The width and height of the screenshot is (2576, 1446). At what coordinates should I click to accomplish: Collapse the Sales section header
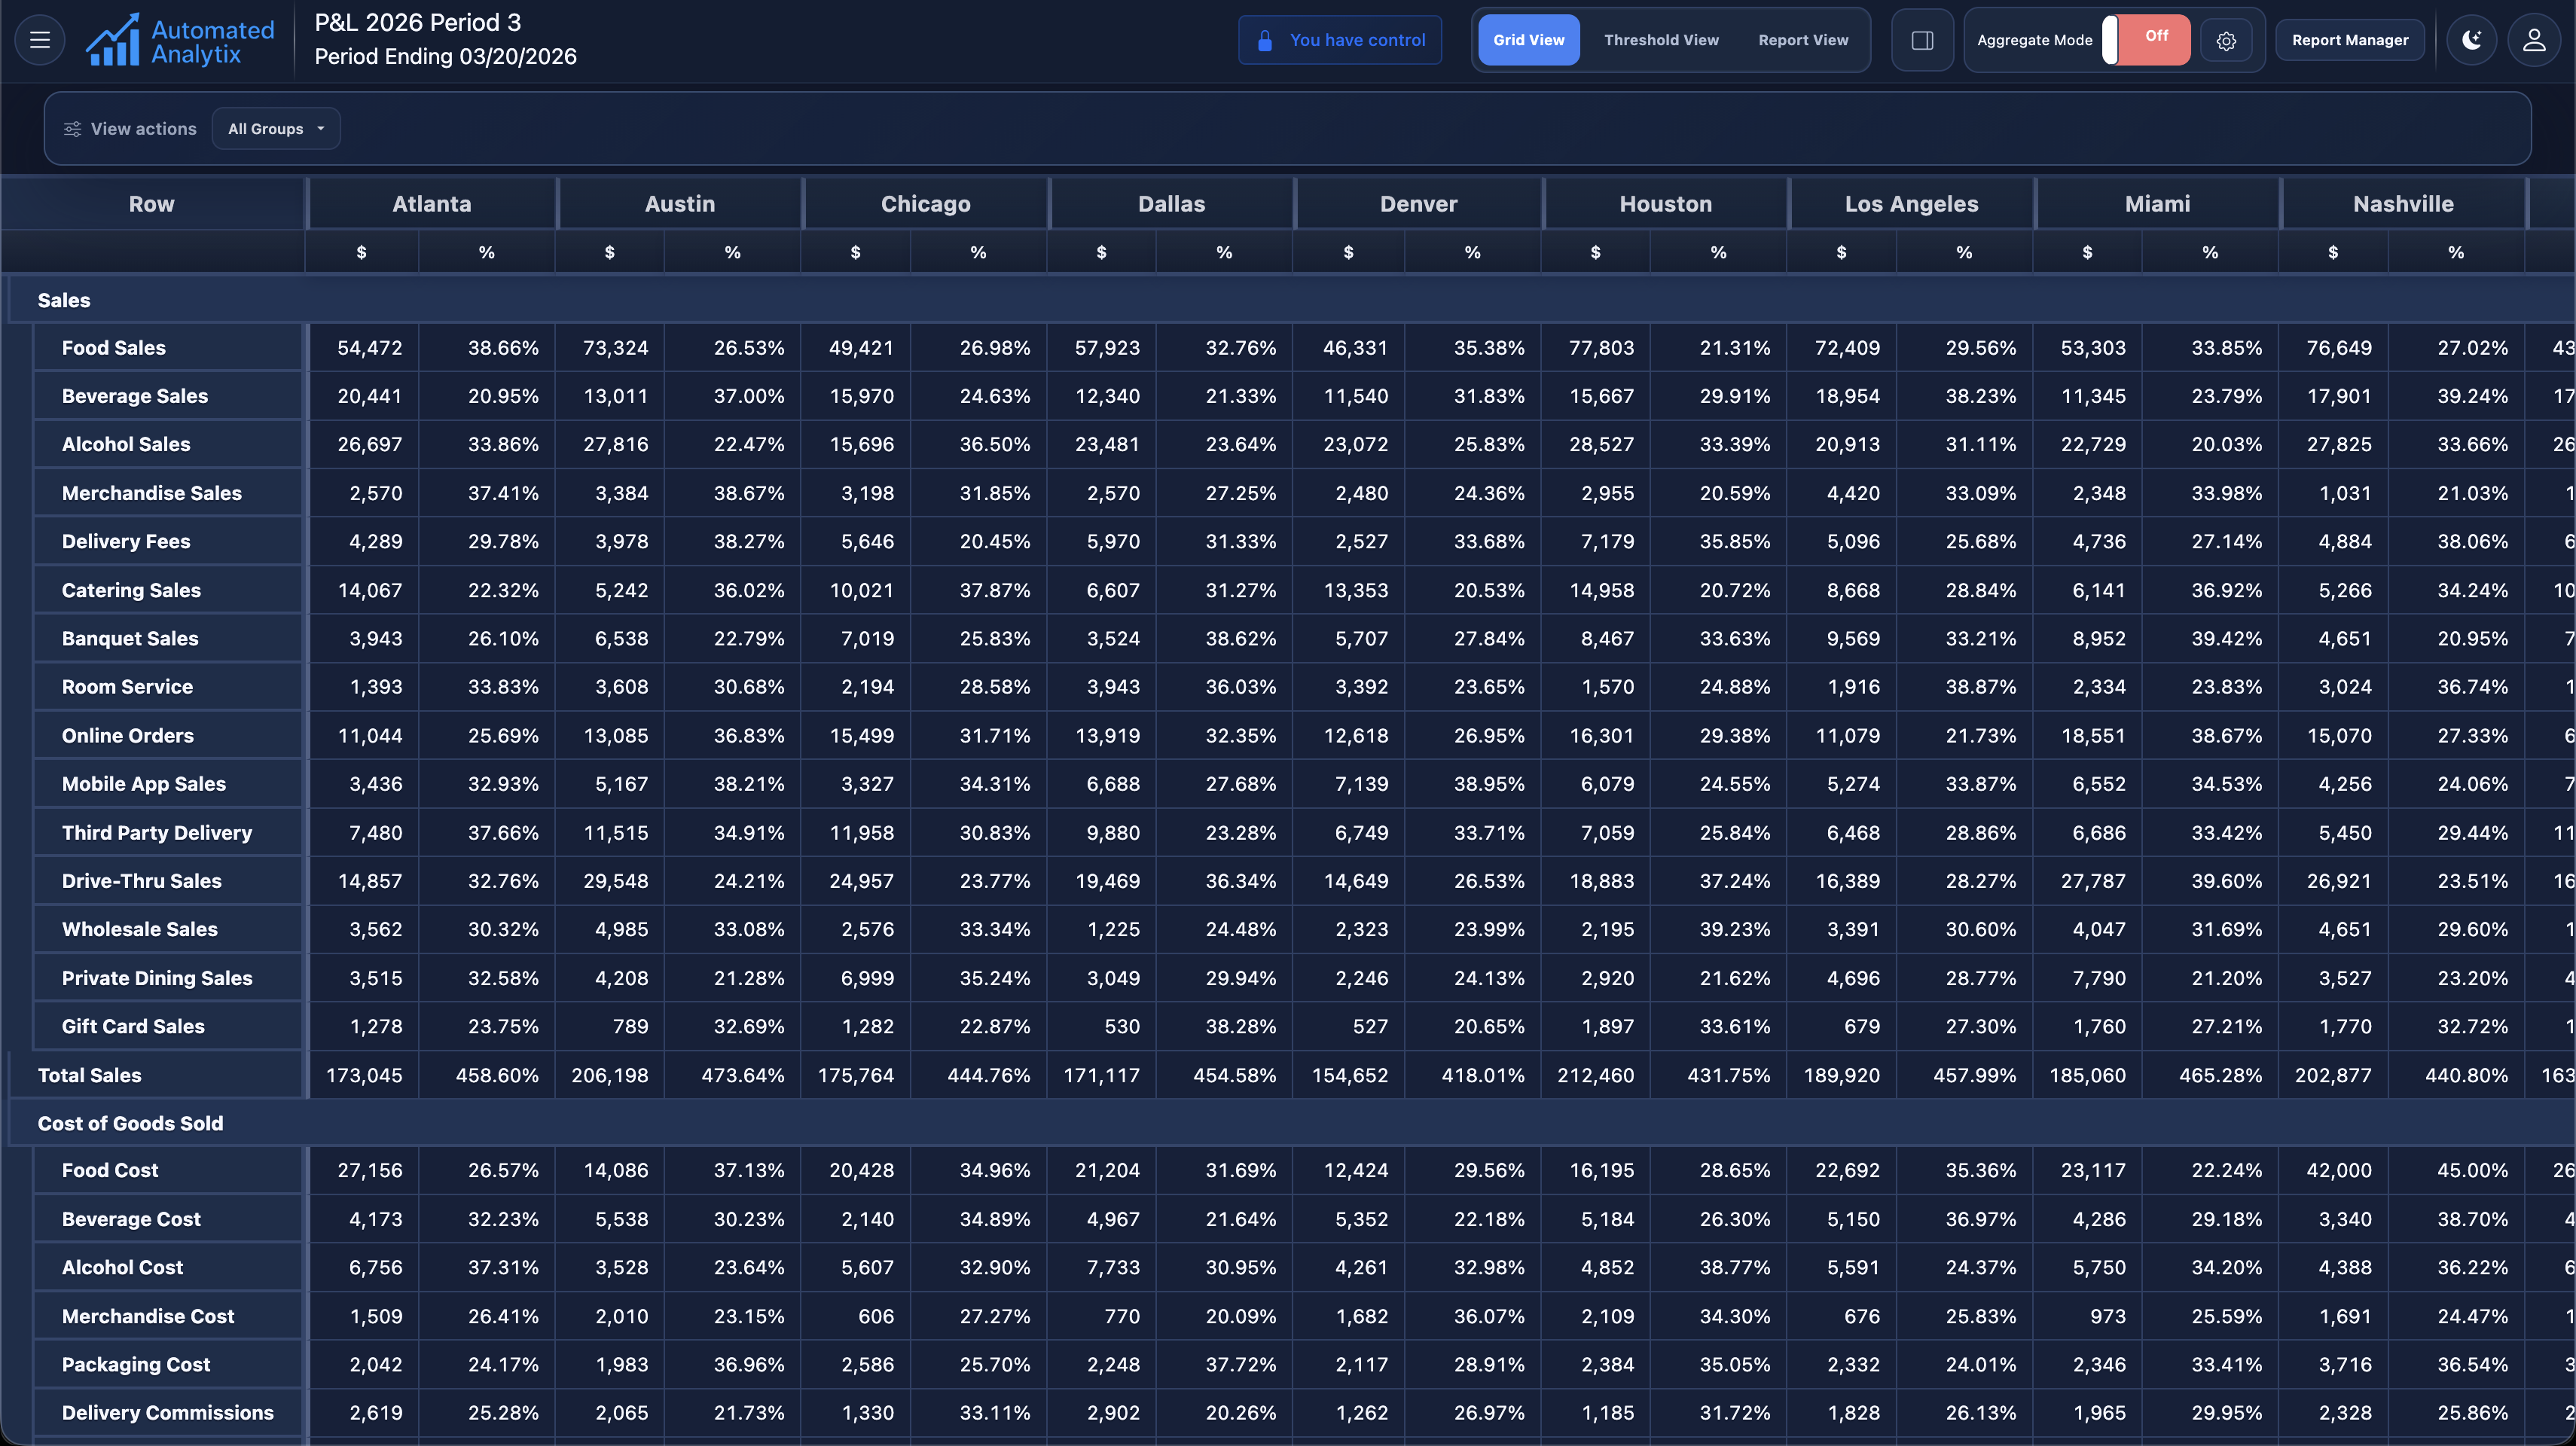click(64, 300)
